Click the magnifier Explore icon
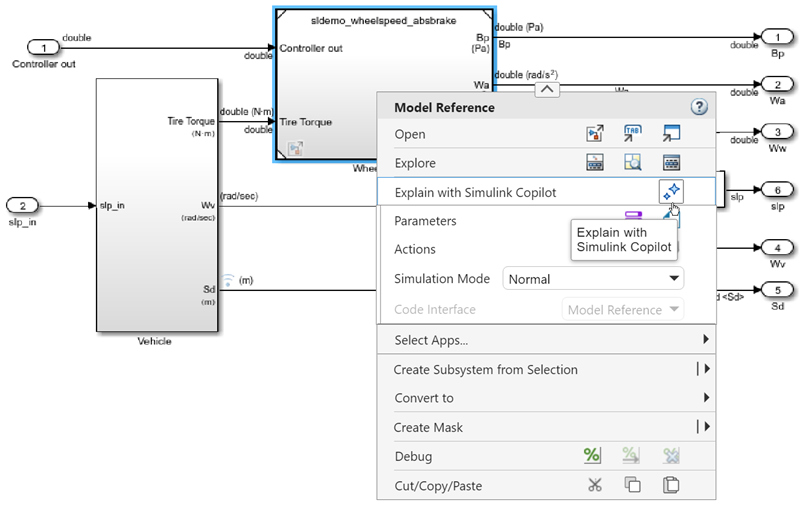The image size is (800, 507). tap(632, 163)
